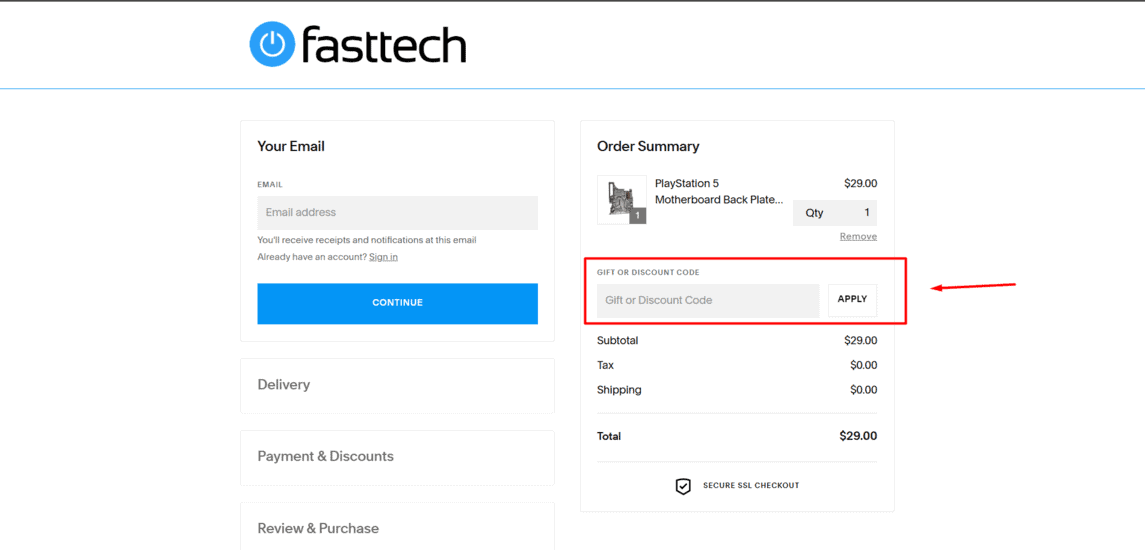Click the receipts and notifications helper text
The image size is (1145, 550).
click(x=367, y=240)
